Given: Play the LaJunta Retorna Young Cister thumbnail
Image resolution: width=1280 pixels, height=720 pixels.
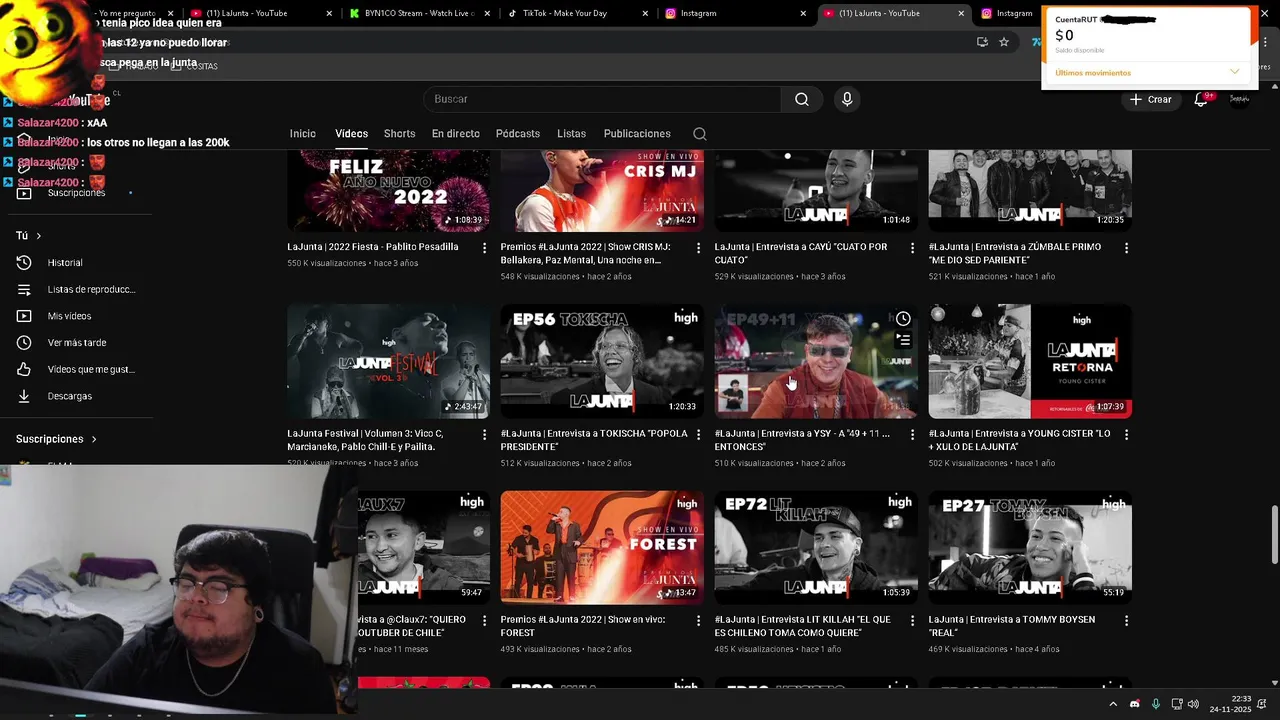Looking at the screenshot, I should (x=1030, y=361).
